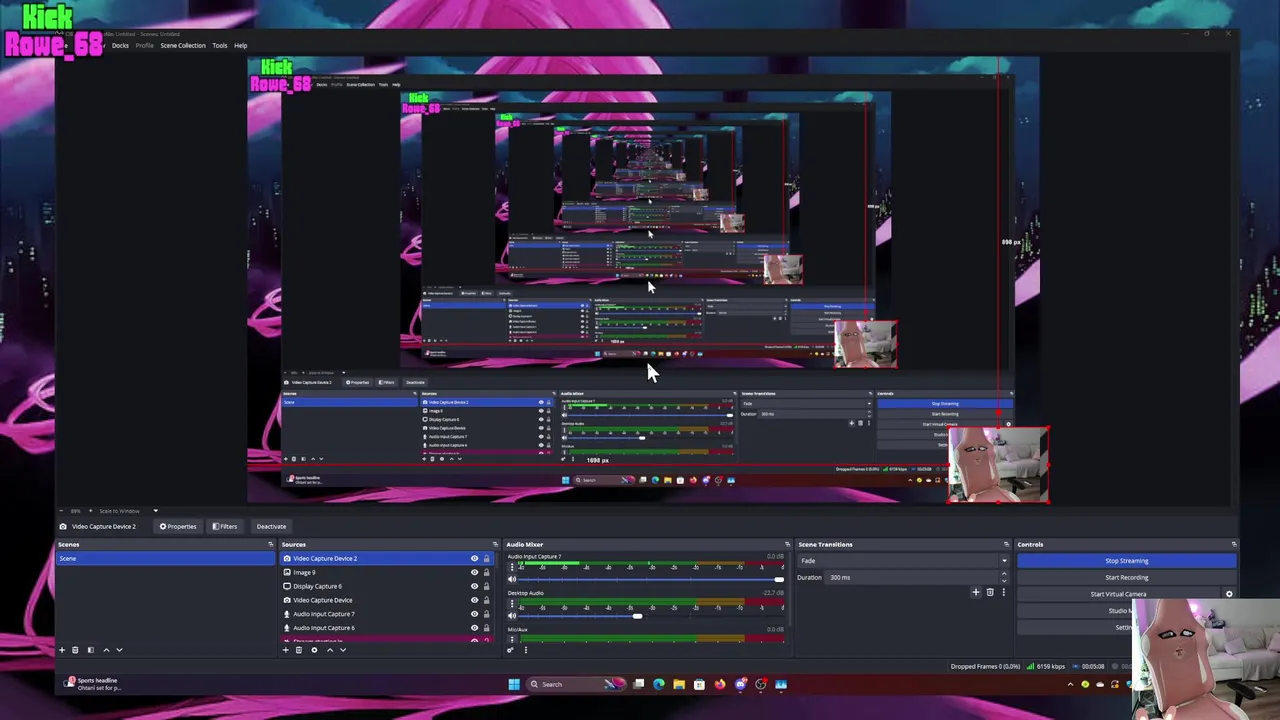The width and height of the screenshot is (1280, 720).
Task: Add a new source with plus icon
Action: (285, 650)
